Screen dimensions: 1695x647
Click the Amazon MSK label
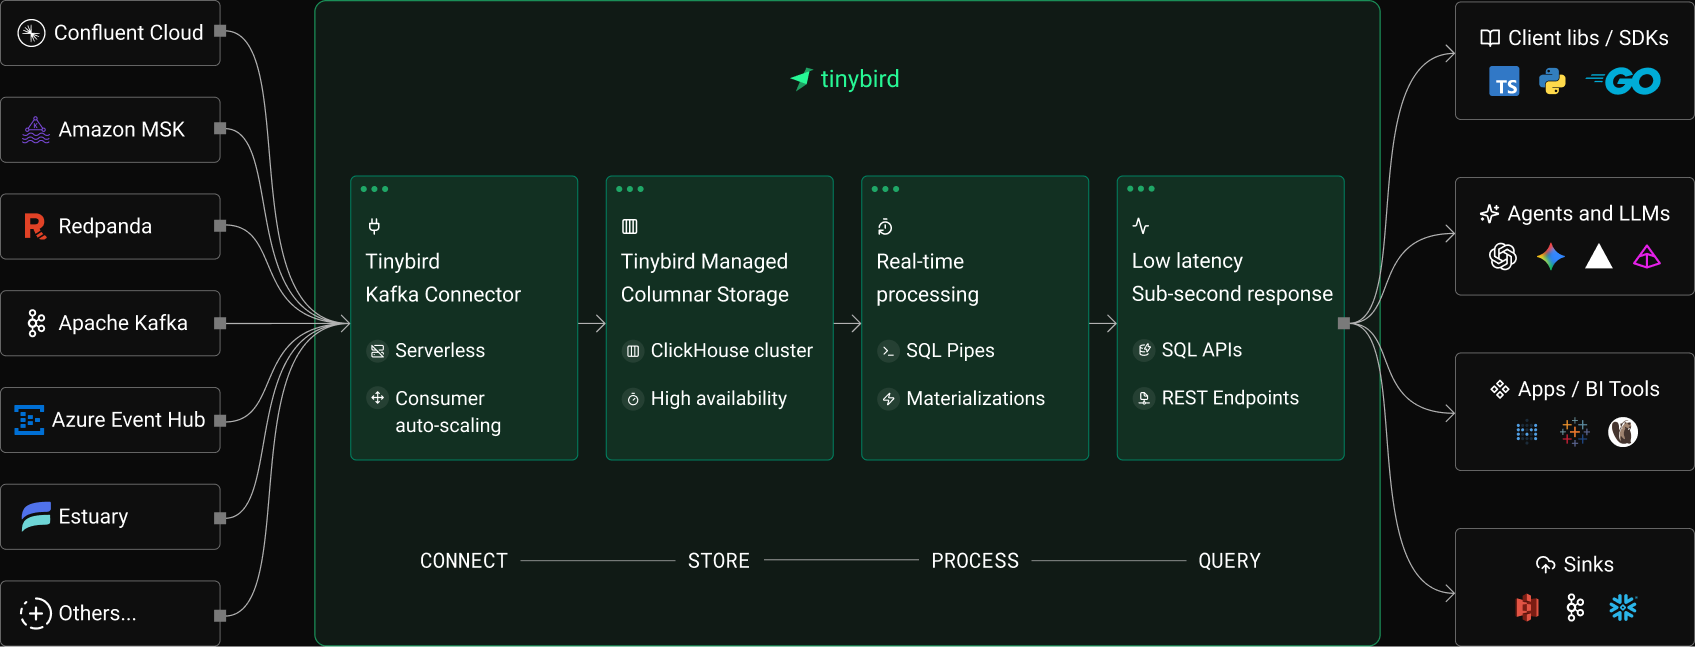(x=122, y=130)
